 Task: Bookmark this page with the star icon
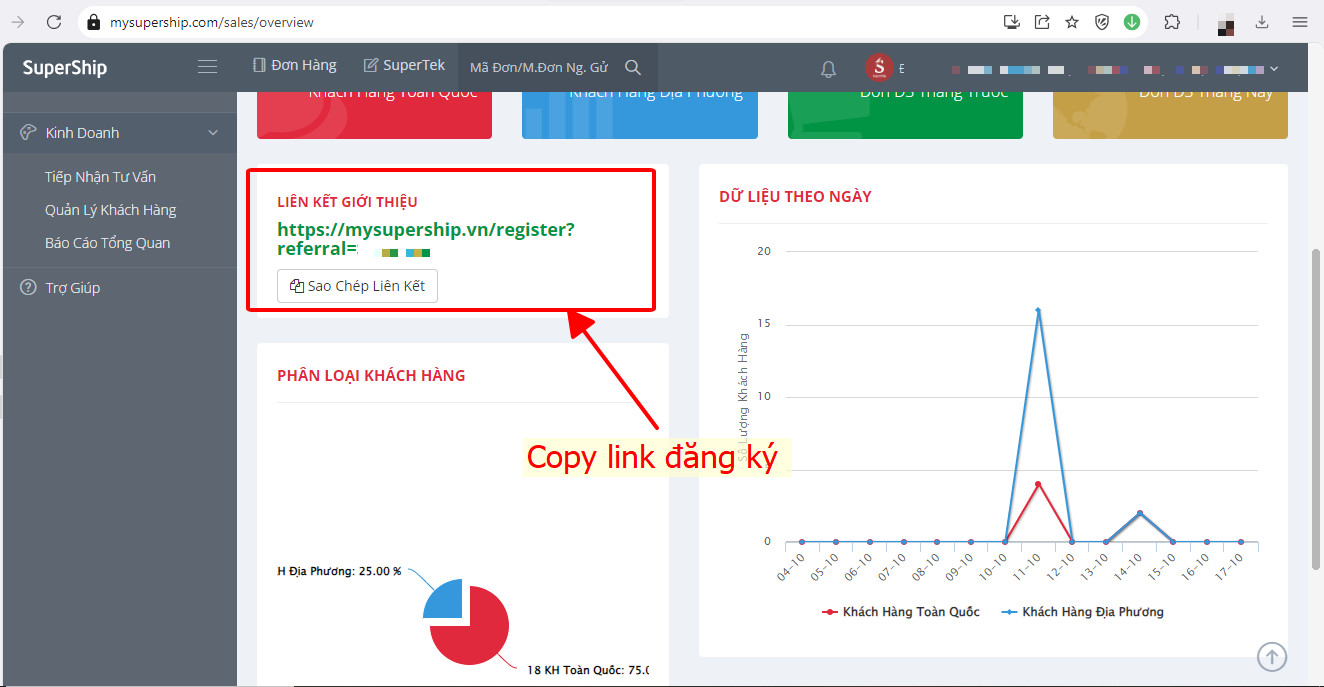(x=1072, y=21)
